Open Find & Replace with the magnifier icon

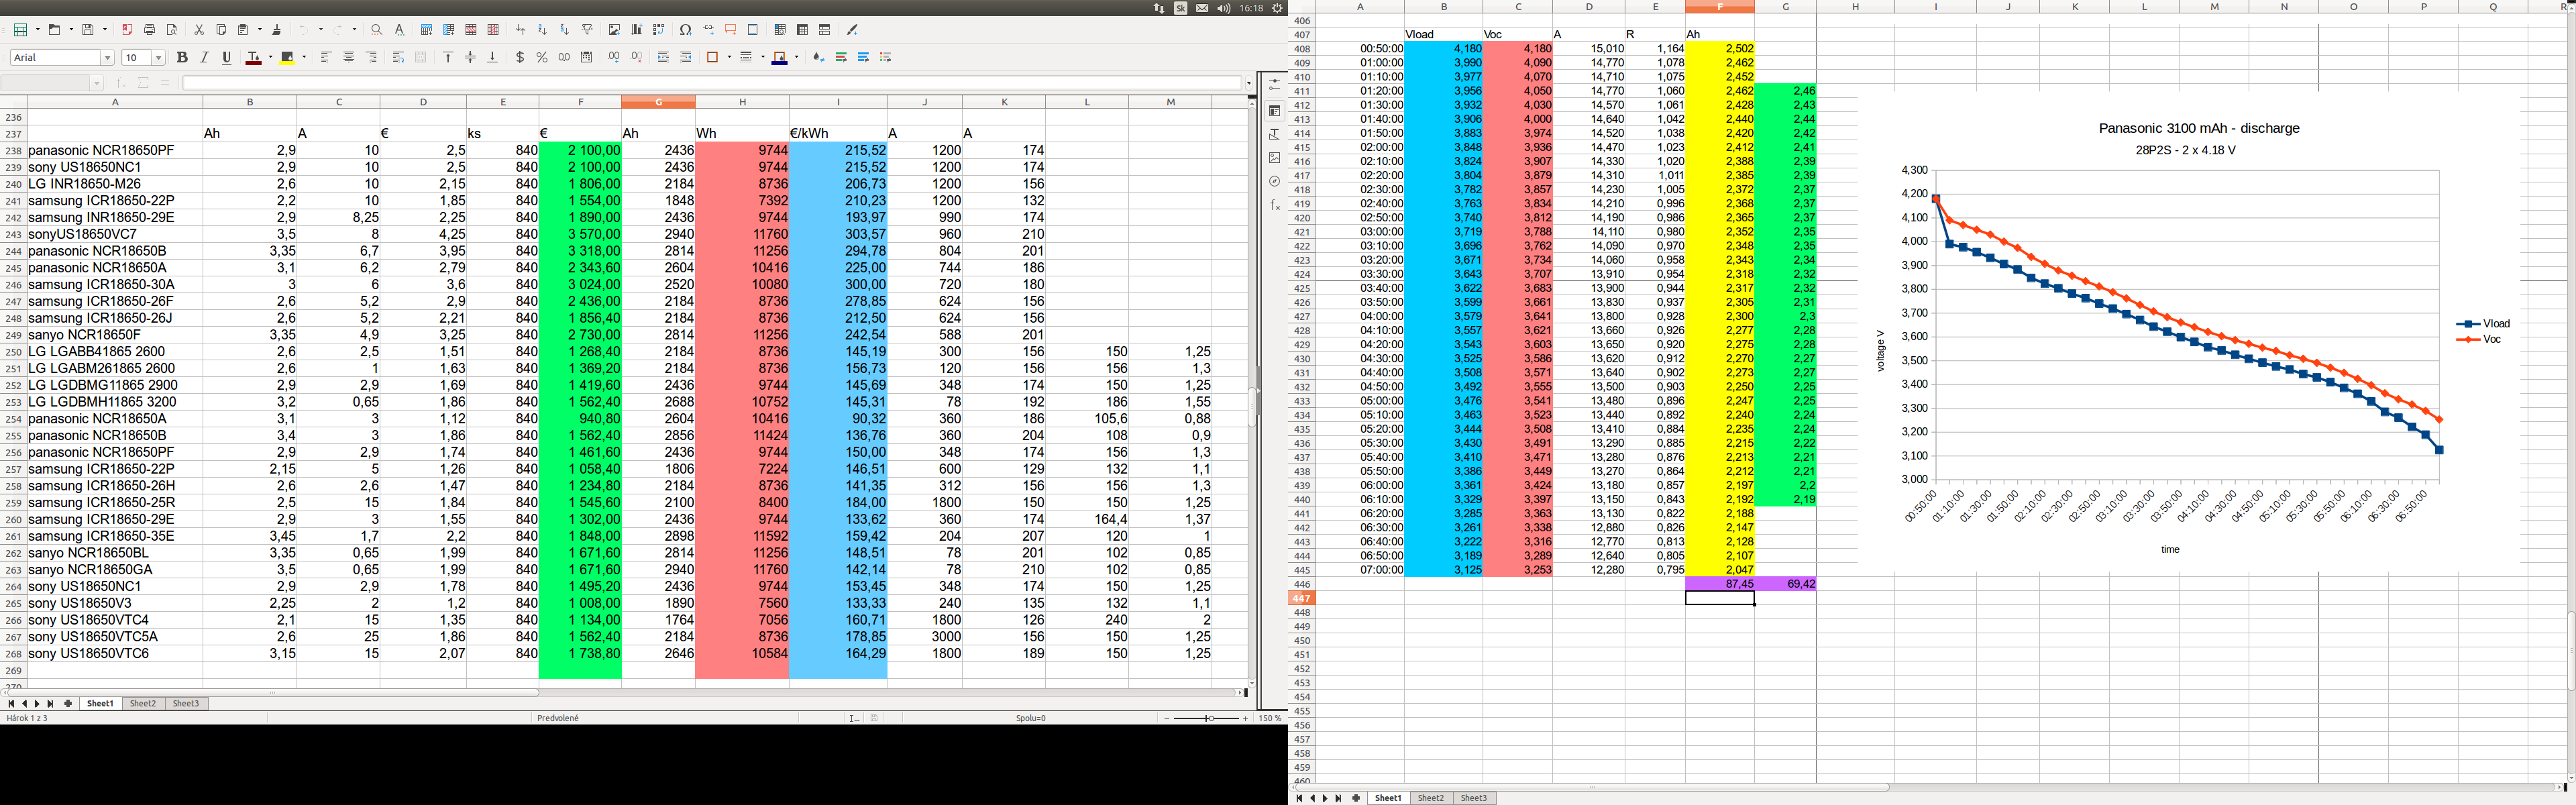[376, 30]
